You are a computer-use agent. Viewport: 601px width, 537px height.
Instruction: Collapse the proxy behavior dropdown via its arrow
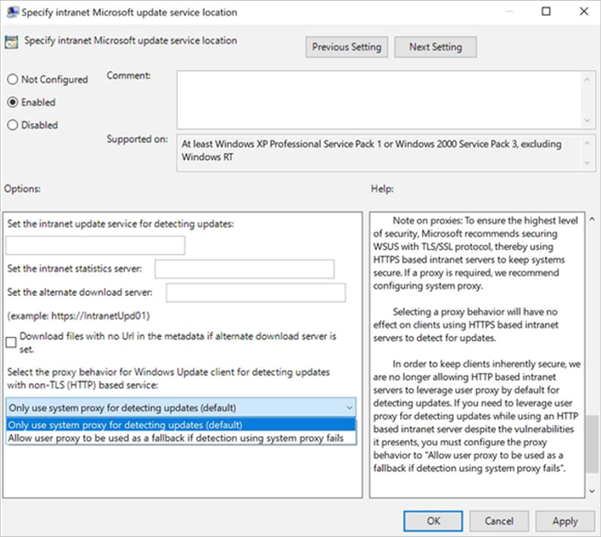349,407
